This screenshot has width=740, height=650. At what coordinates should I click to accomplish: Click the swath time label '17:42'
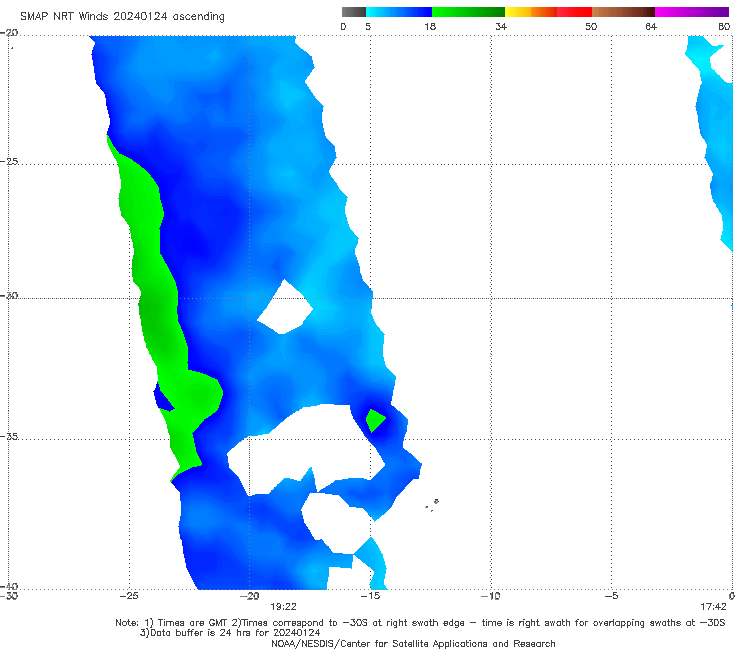(x=713, y=607)
